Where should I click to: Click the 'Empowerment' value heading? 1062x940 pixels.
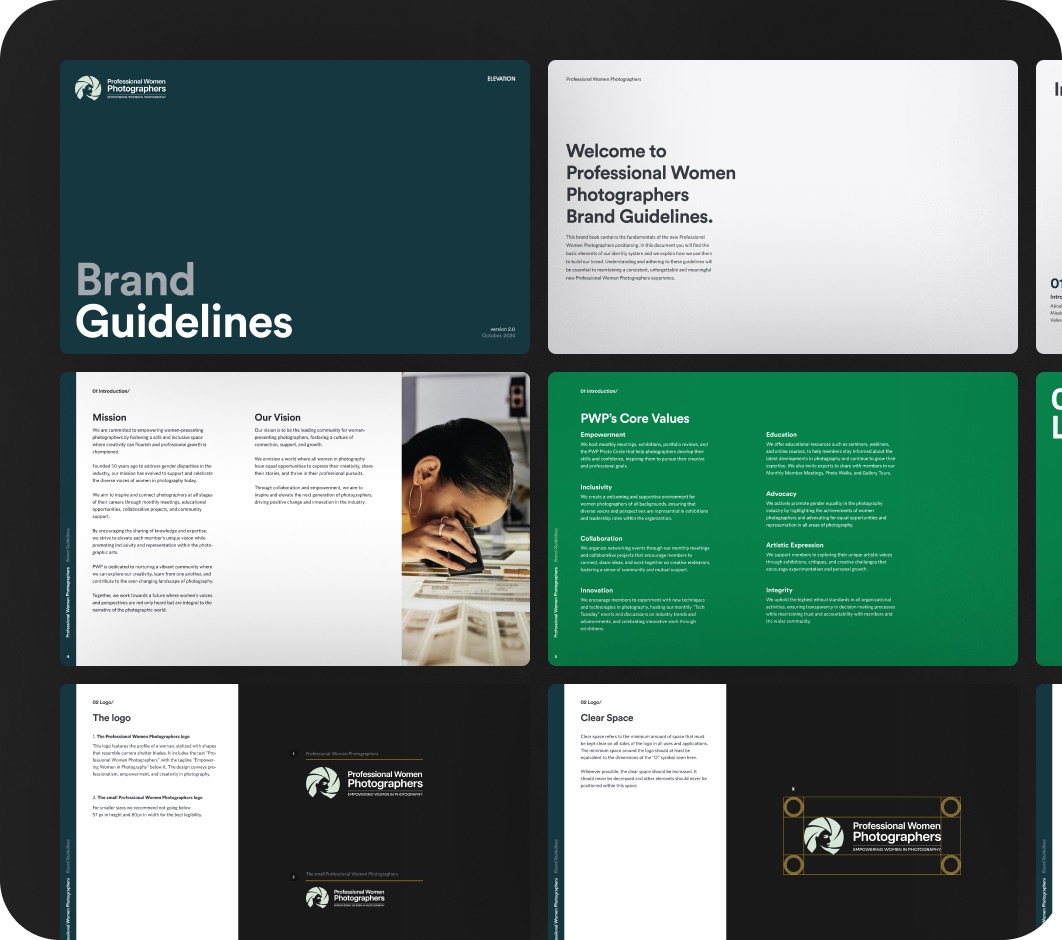coord(603,435)
